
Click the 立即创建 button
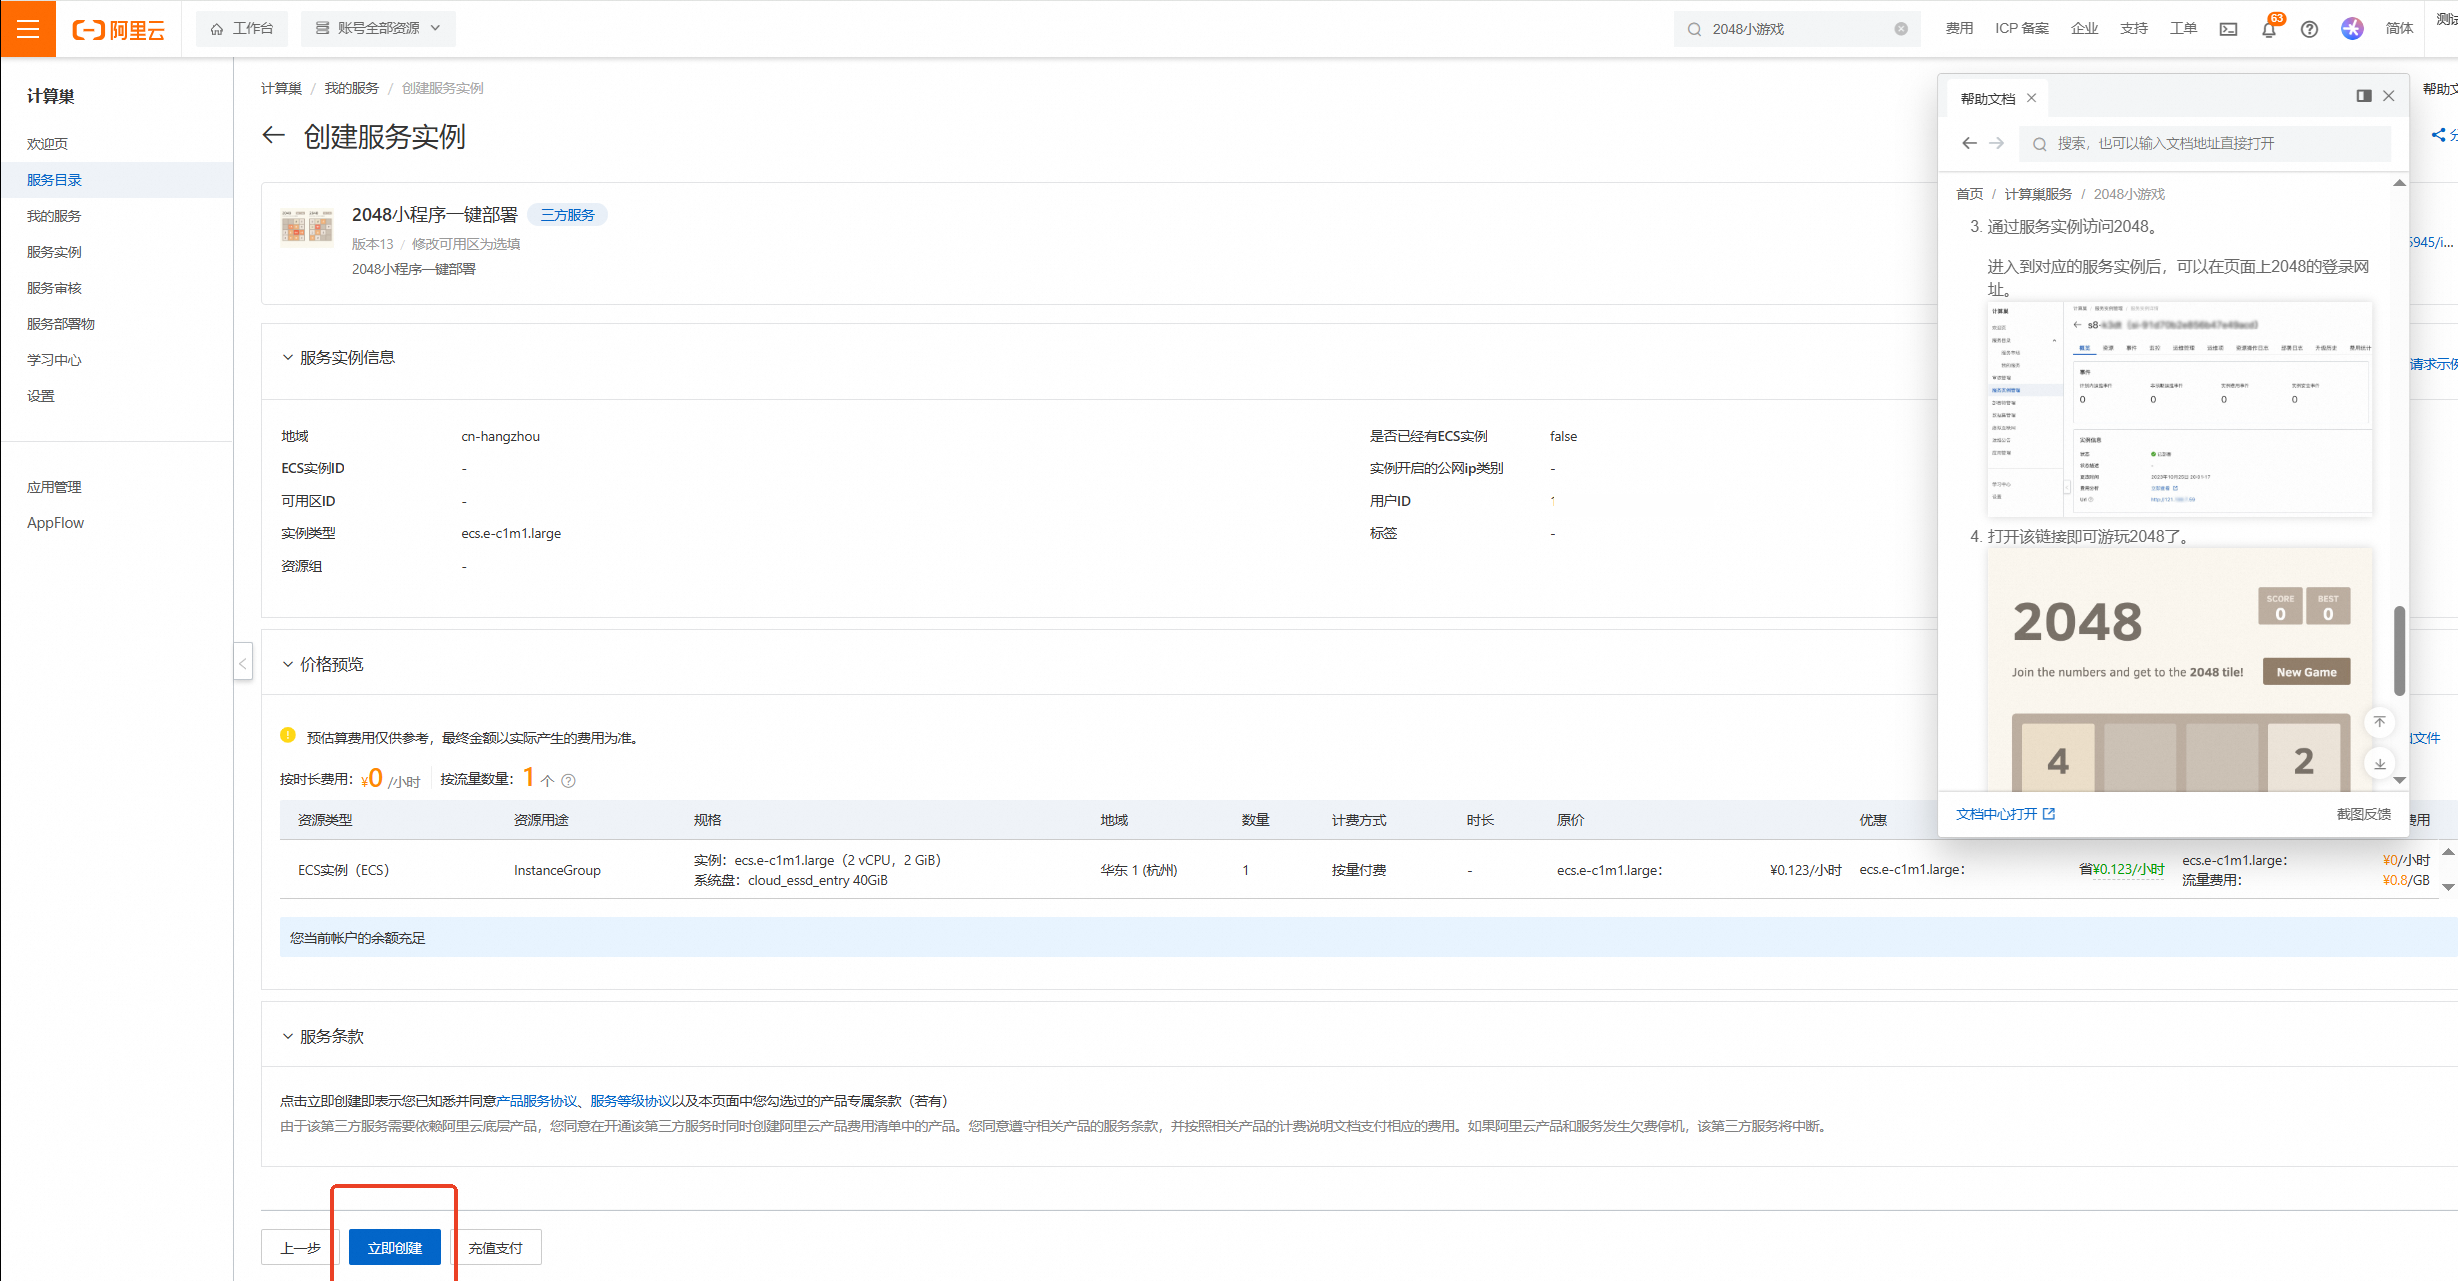(x=394, y=1248)
